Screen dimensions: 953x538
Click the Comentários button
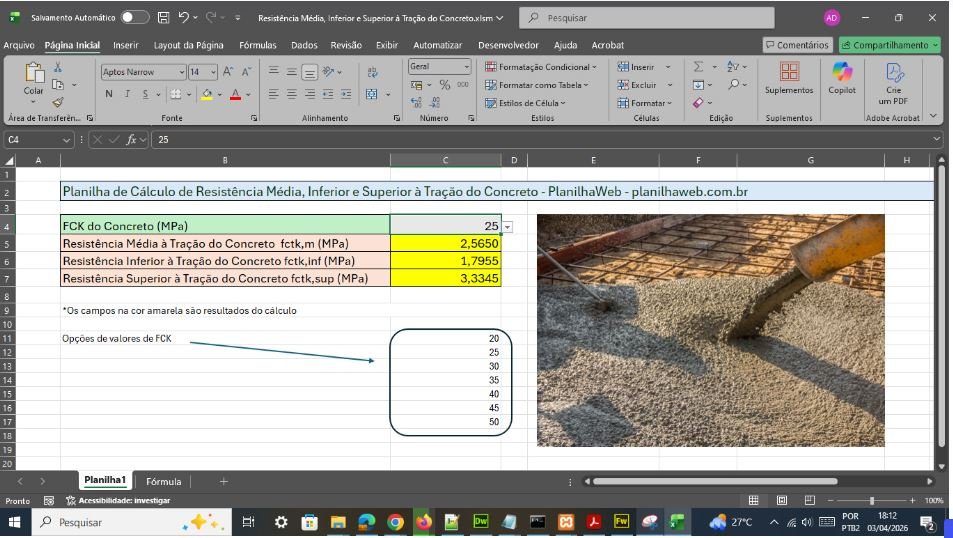[796, 45]
